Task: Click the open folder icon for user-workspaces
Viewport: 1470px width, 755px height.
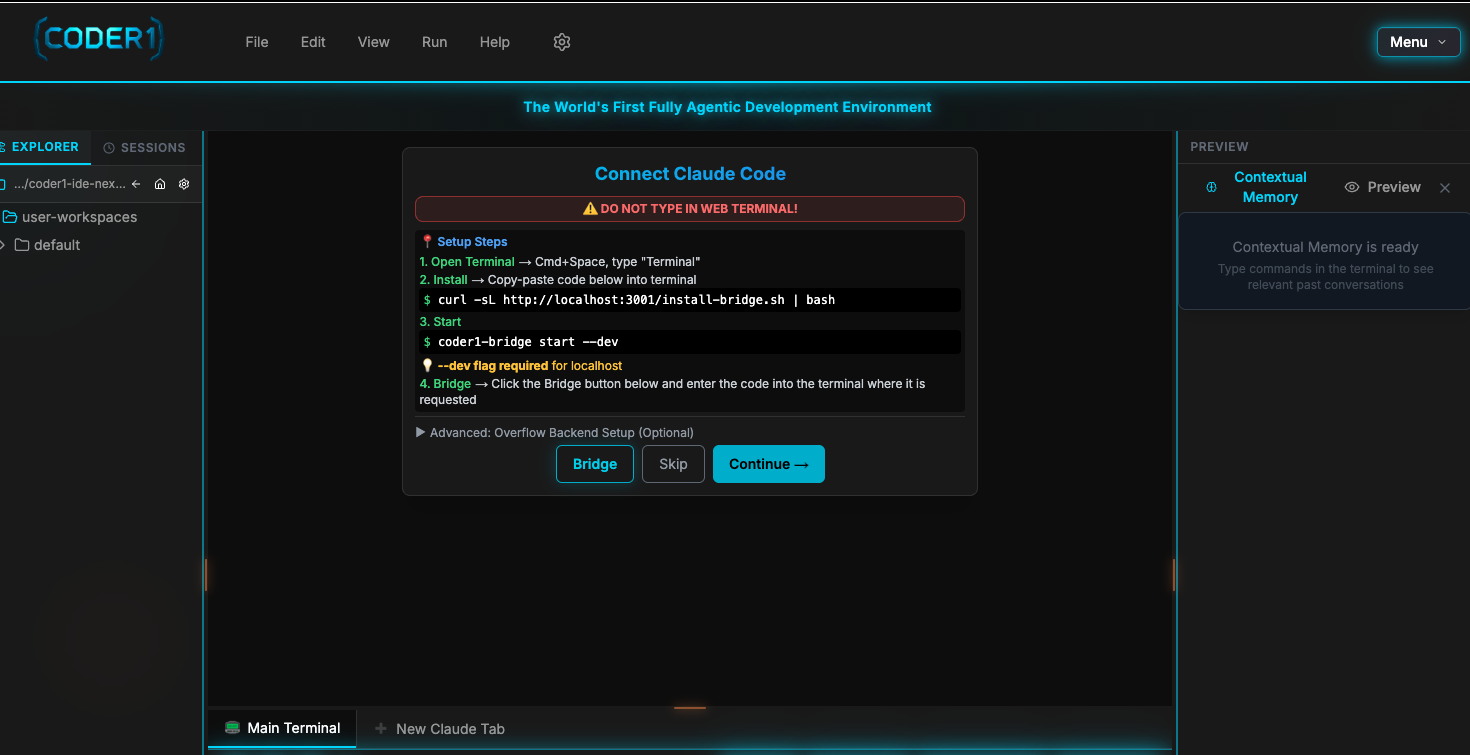Action: click(x=10, y=217)
